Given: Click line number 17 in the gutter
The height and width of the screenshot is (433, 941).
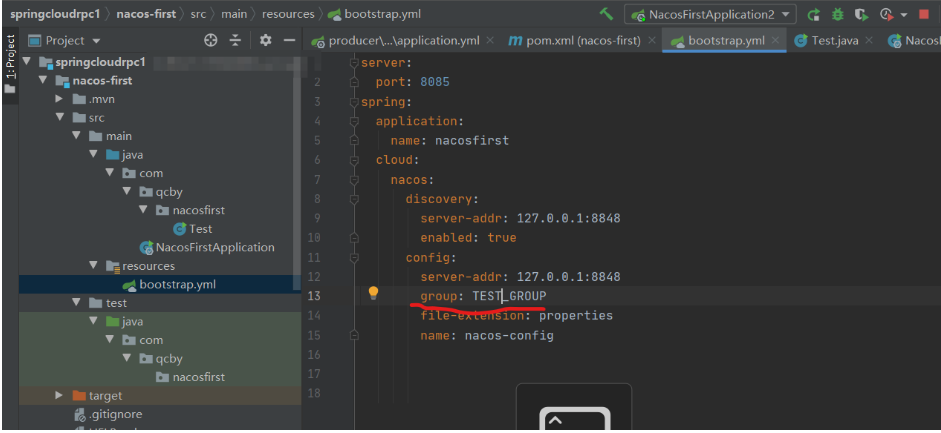Looking at the screenshot, I should pyautogui.click(x=316, y=374).
